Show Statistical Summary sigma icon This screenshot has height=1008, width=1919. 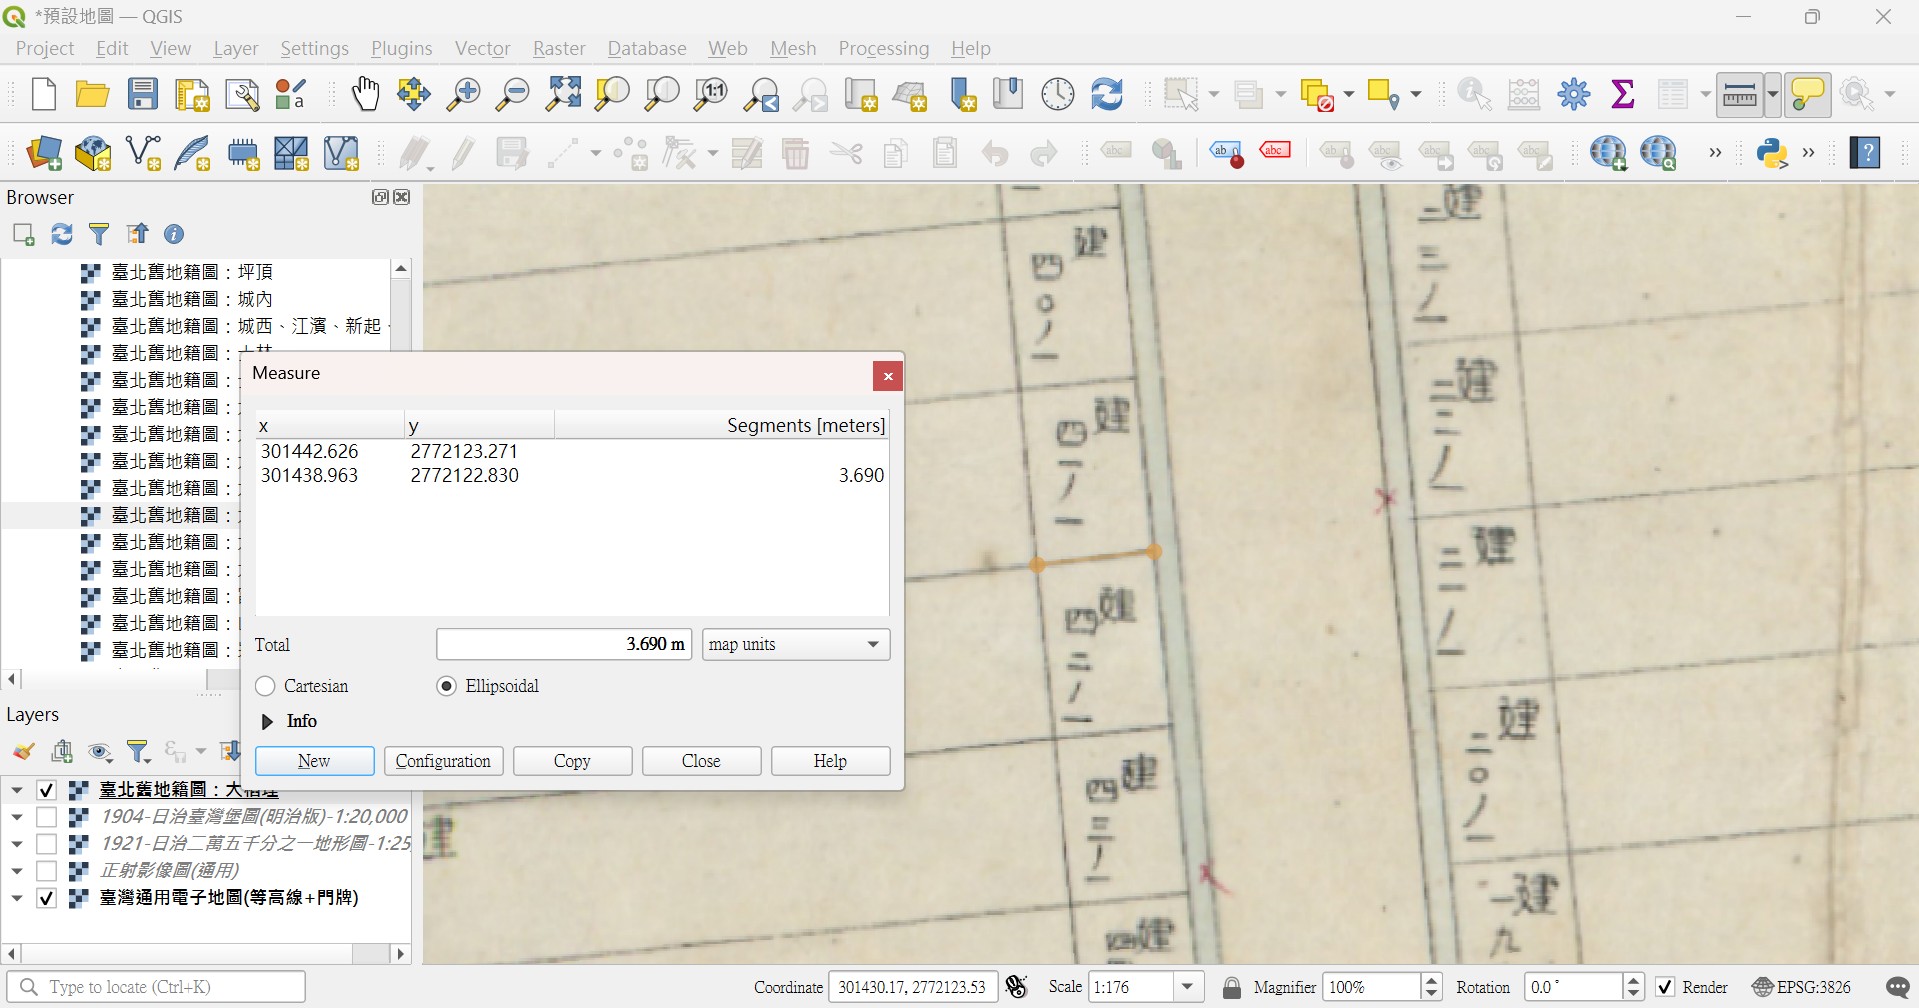click(1623, 94)
